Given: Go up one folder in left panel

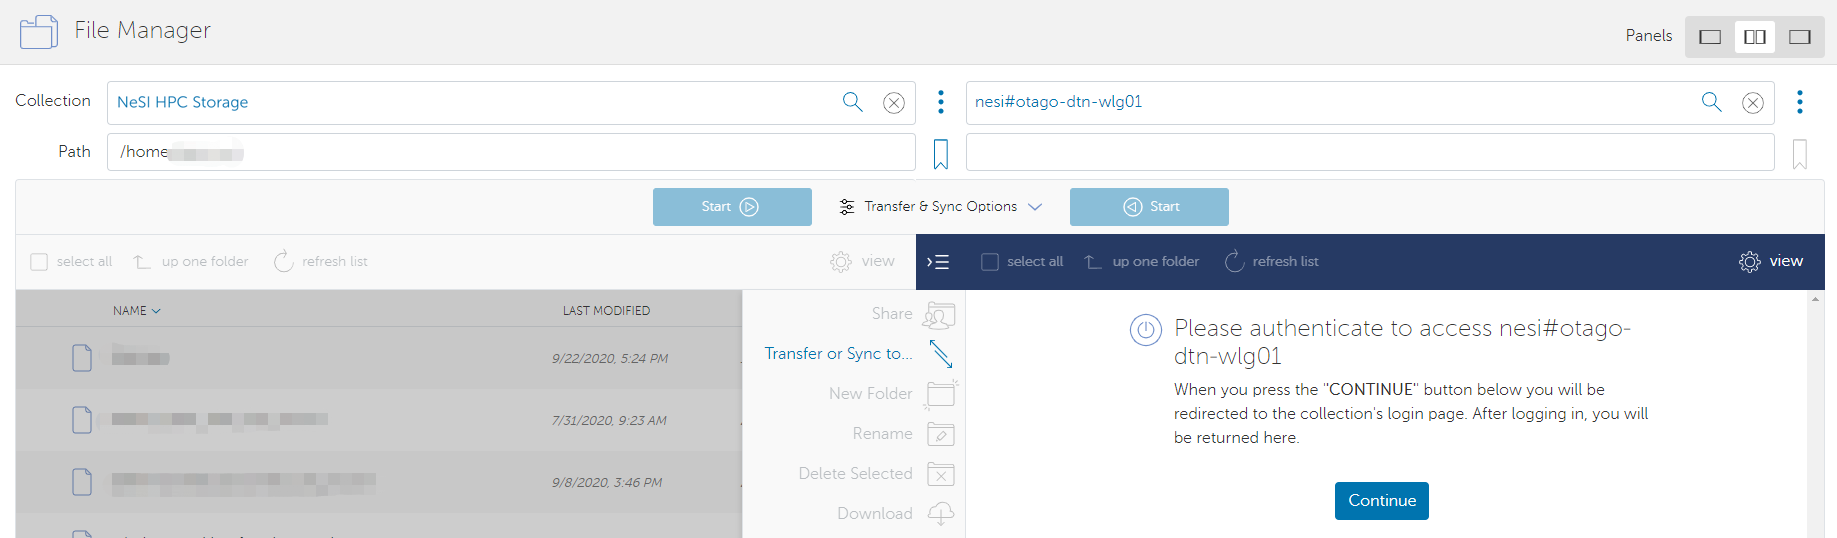Looking at the screenshot, I should pos(191,262).
